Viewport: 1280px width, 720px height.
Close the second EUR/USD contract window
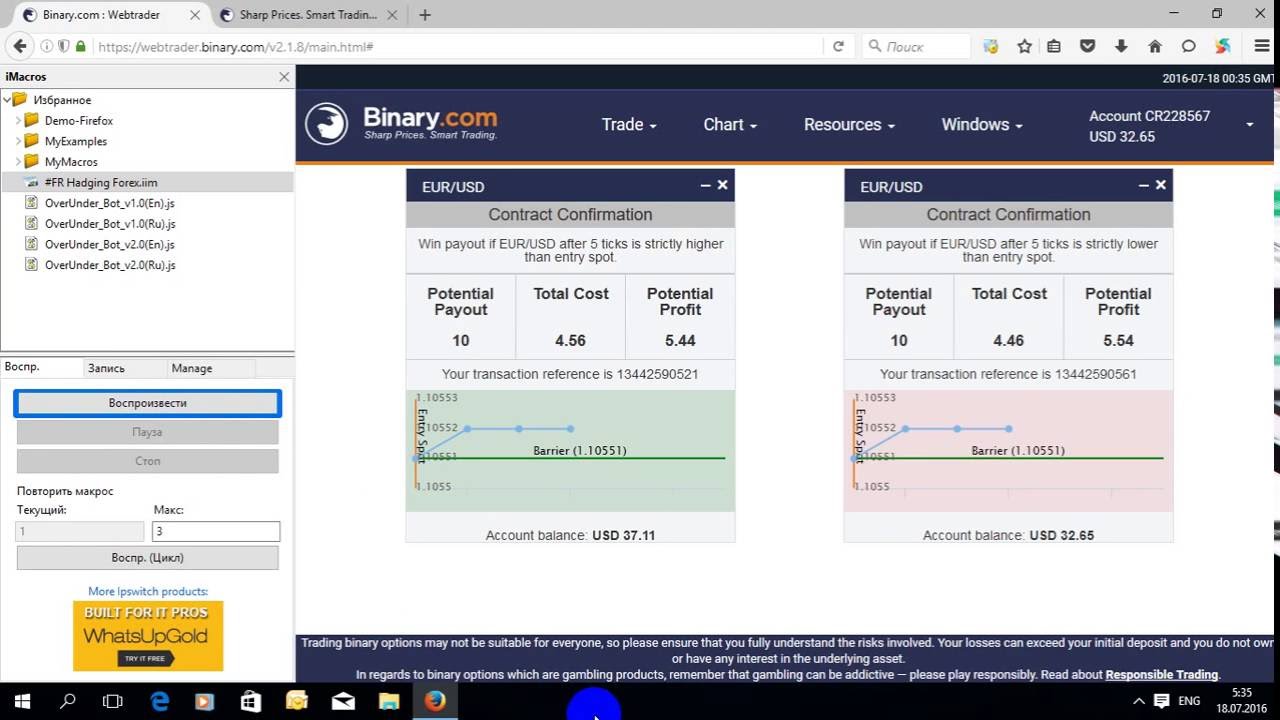(x=1161, y=185)
